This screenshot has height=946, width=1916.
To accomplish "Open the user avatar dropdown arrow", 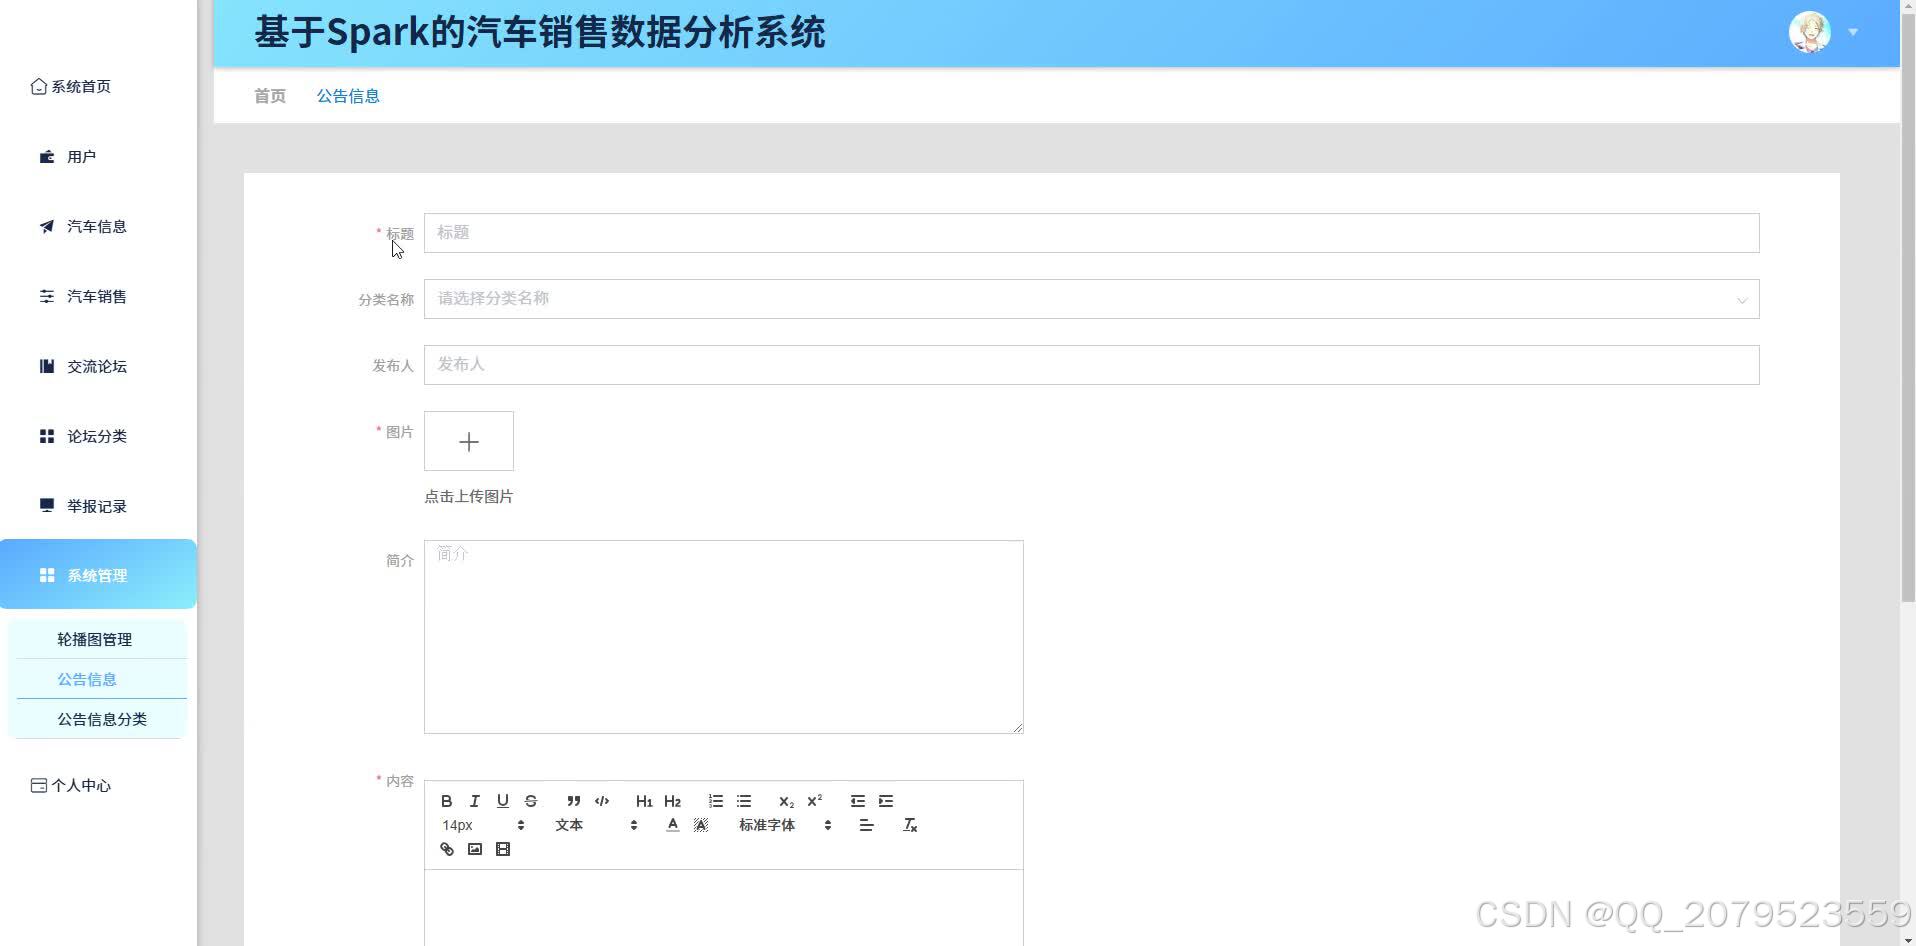I will pos(1853,32).
